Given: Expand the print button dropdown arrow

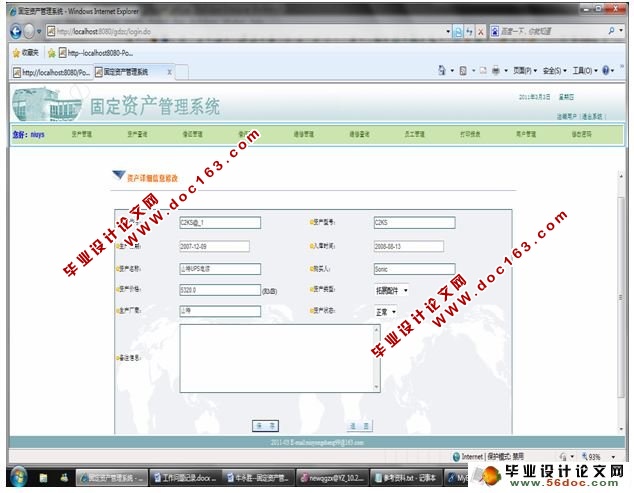Looking at the screenshot, I should pos(506,71).
